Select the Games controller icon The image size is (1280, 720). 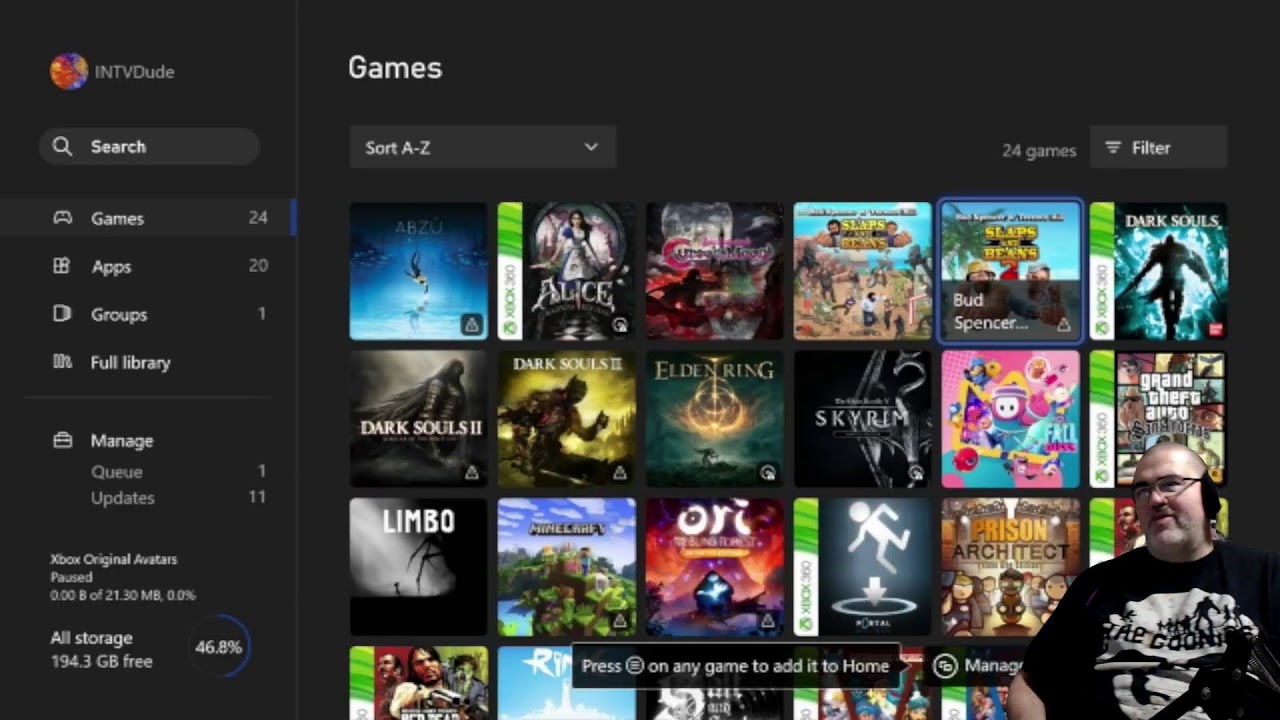tap(62, 218)
